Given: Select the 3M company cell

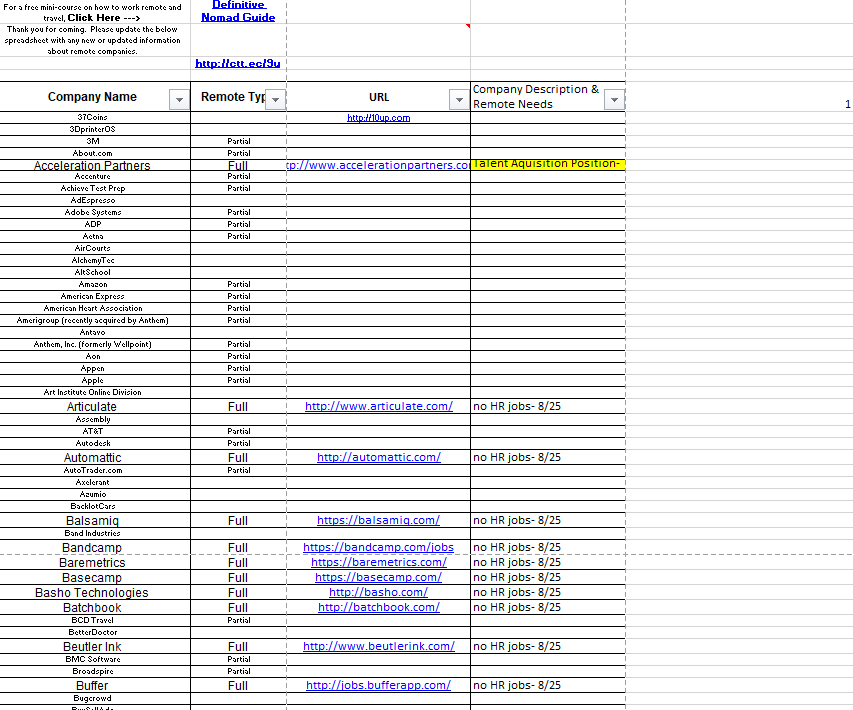Looking at the screenshot, I should 93,142.
